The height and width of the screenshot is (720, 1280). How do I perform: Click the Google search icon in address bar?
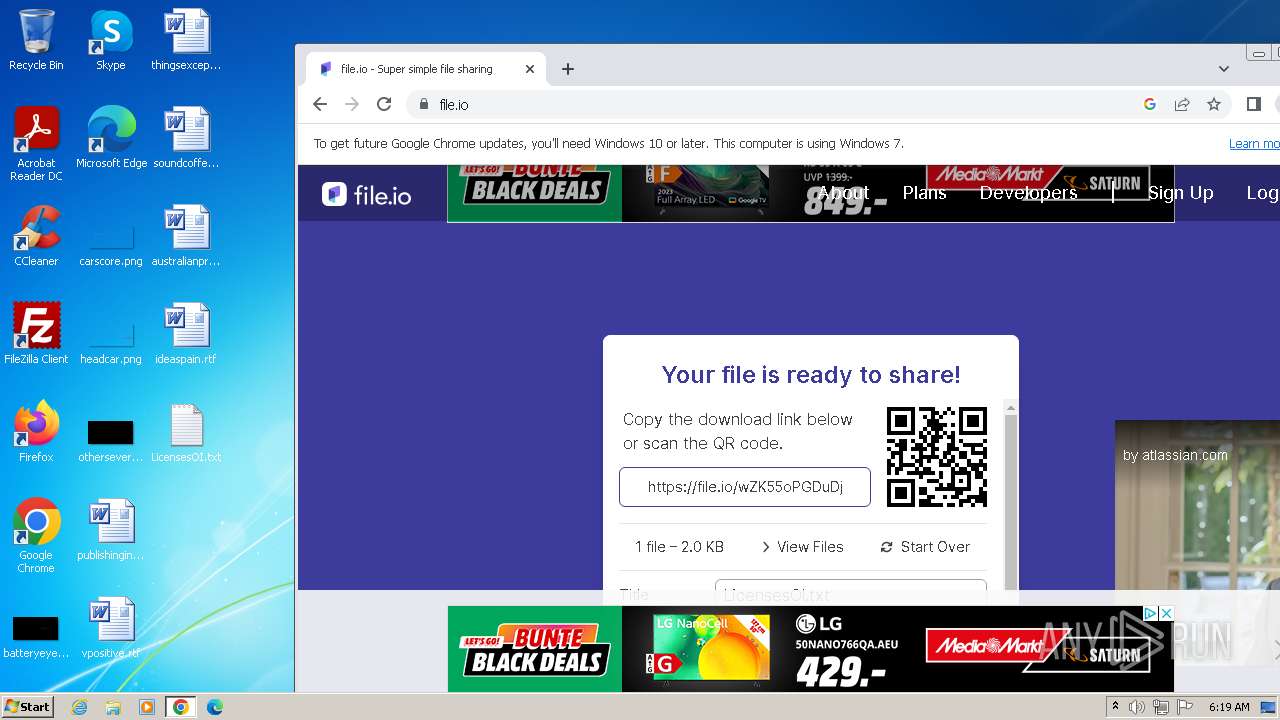point(1150,104)
